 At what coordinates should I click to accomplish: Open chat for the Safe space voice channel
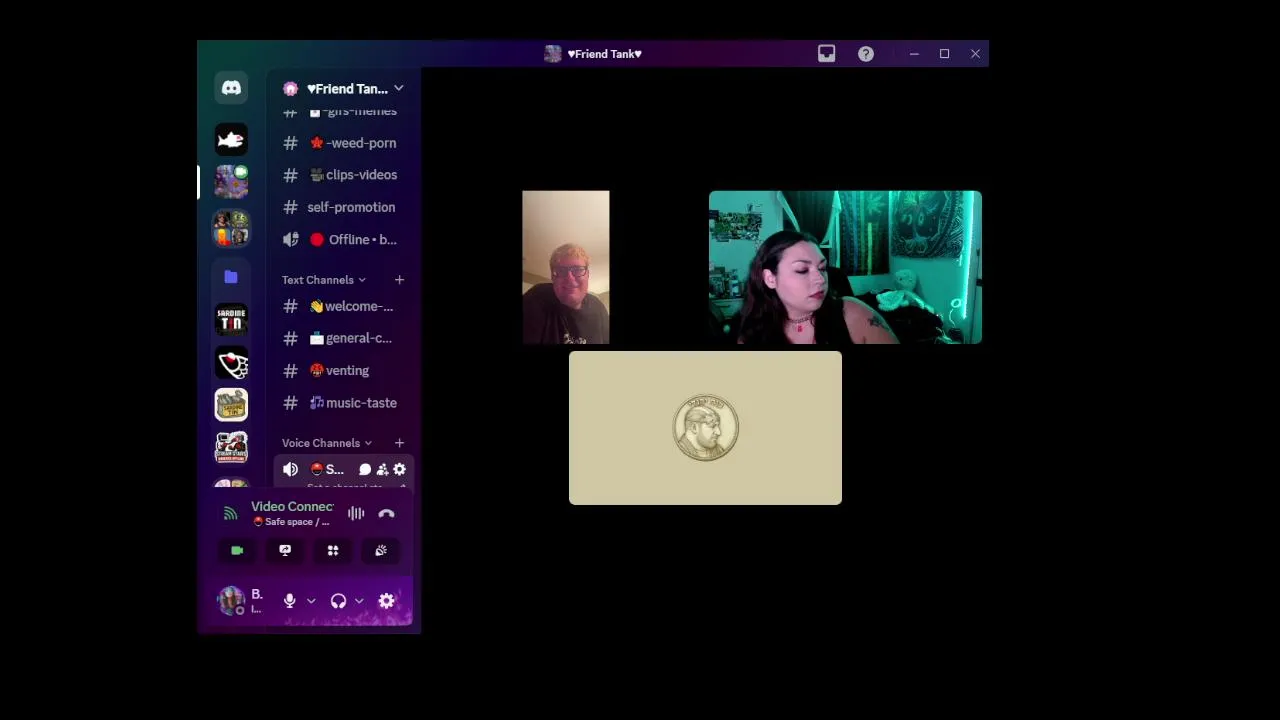tap(365, 469)
